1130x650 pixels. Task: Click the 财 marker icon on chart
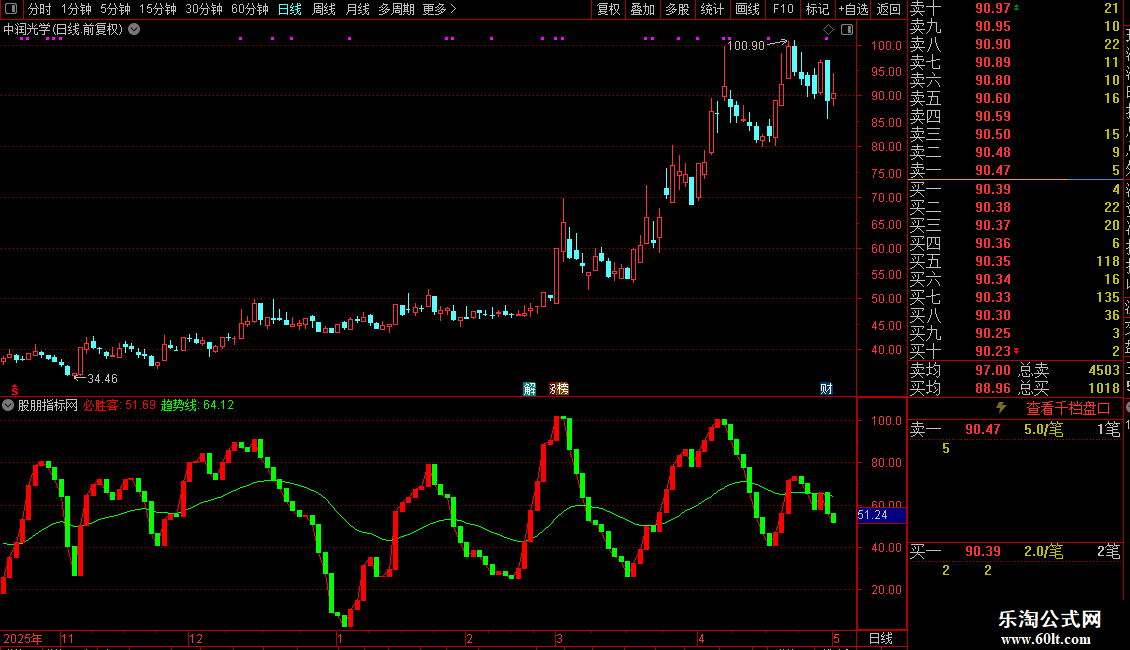point(827,389)
